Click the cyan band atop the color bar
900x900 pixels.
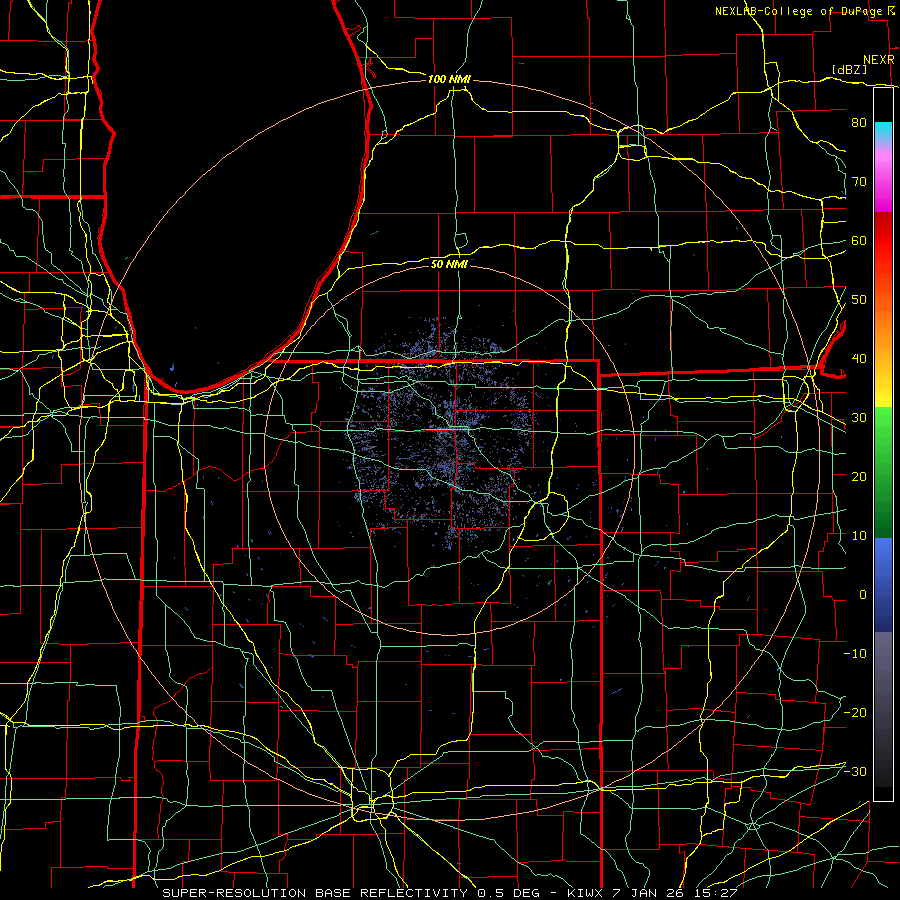(x=883, y=132)
